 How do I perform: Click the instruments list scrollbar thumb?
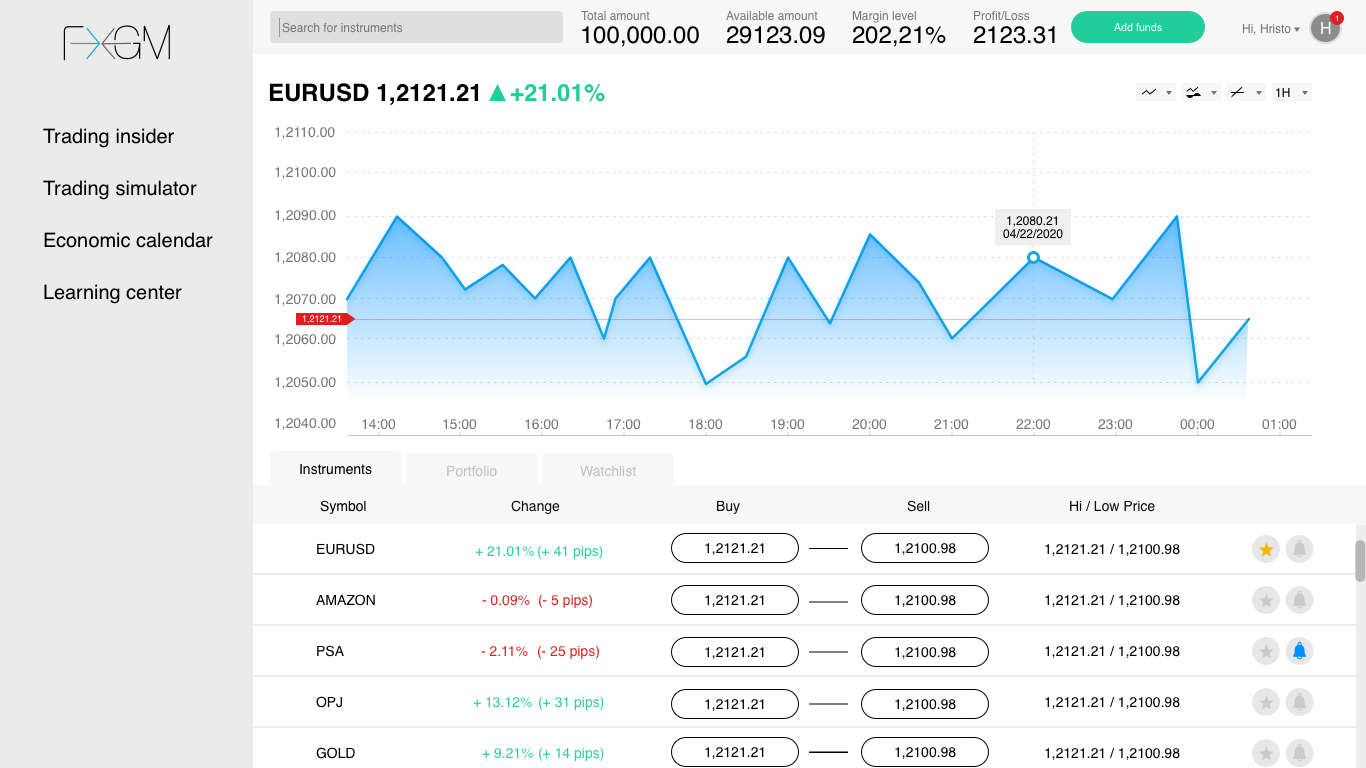(1360, 560)
